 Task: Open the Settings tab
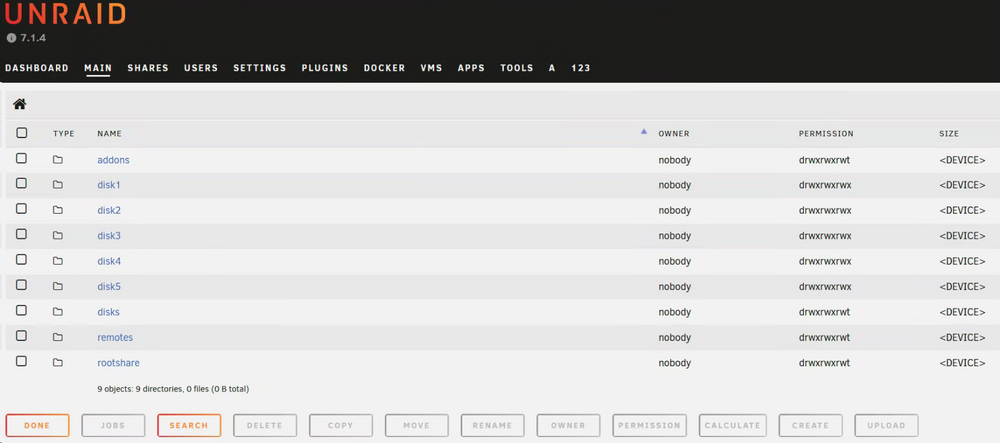pyautogui.click(x=260, y=68)
